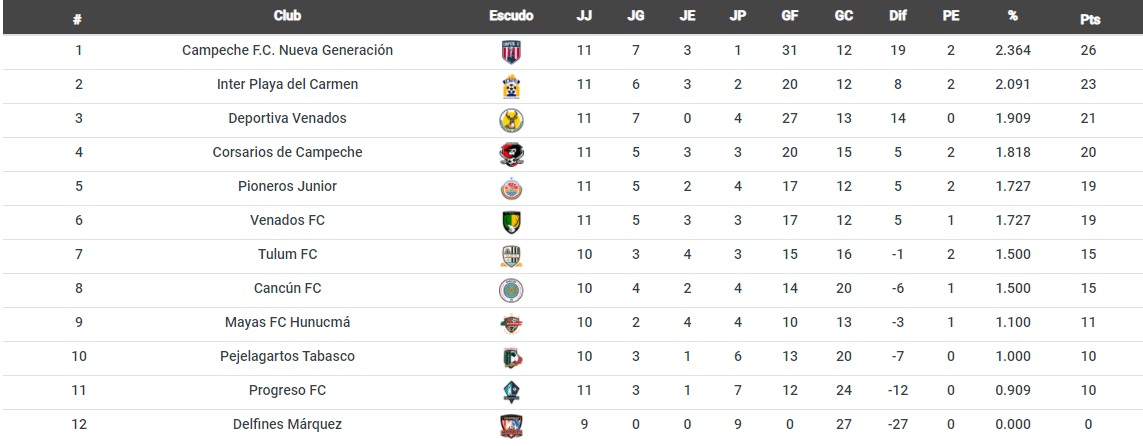The width and height of the screenshot is (1143, 446).
Task: Select the Deportiva Venados shield icon
Action: [511, 120]
